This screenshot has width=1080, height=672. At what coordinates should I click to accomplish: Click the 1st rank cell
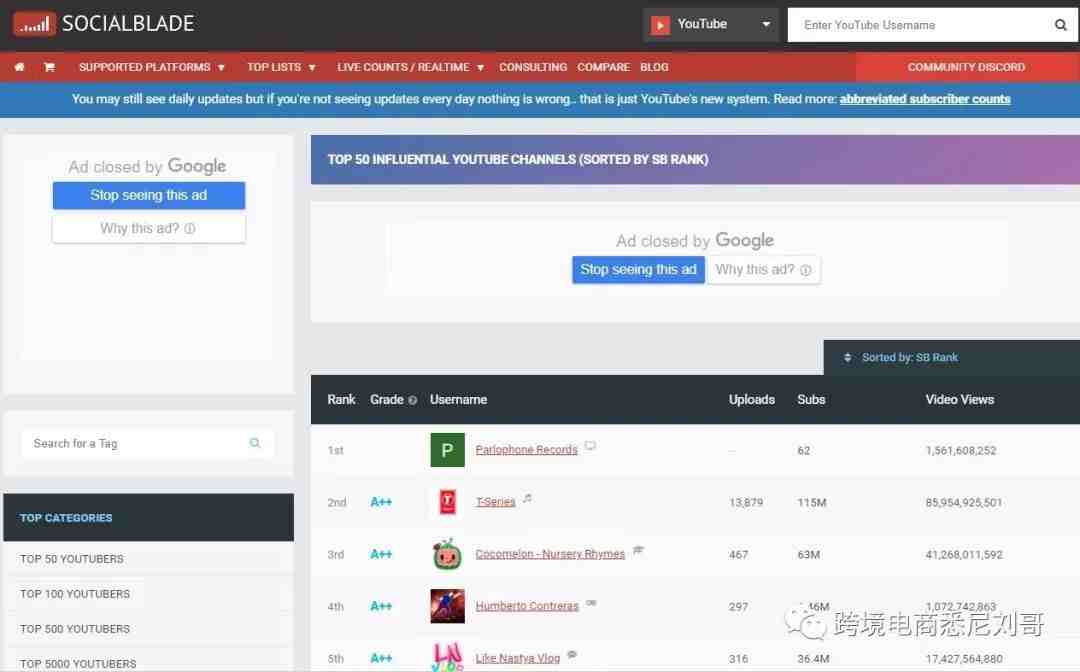[335, 450]
